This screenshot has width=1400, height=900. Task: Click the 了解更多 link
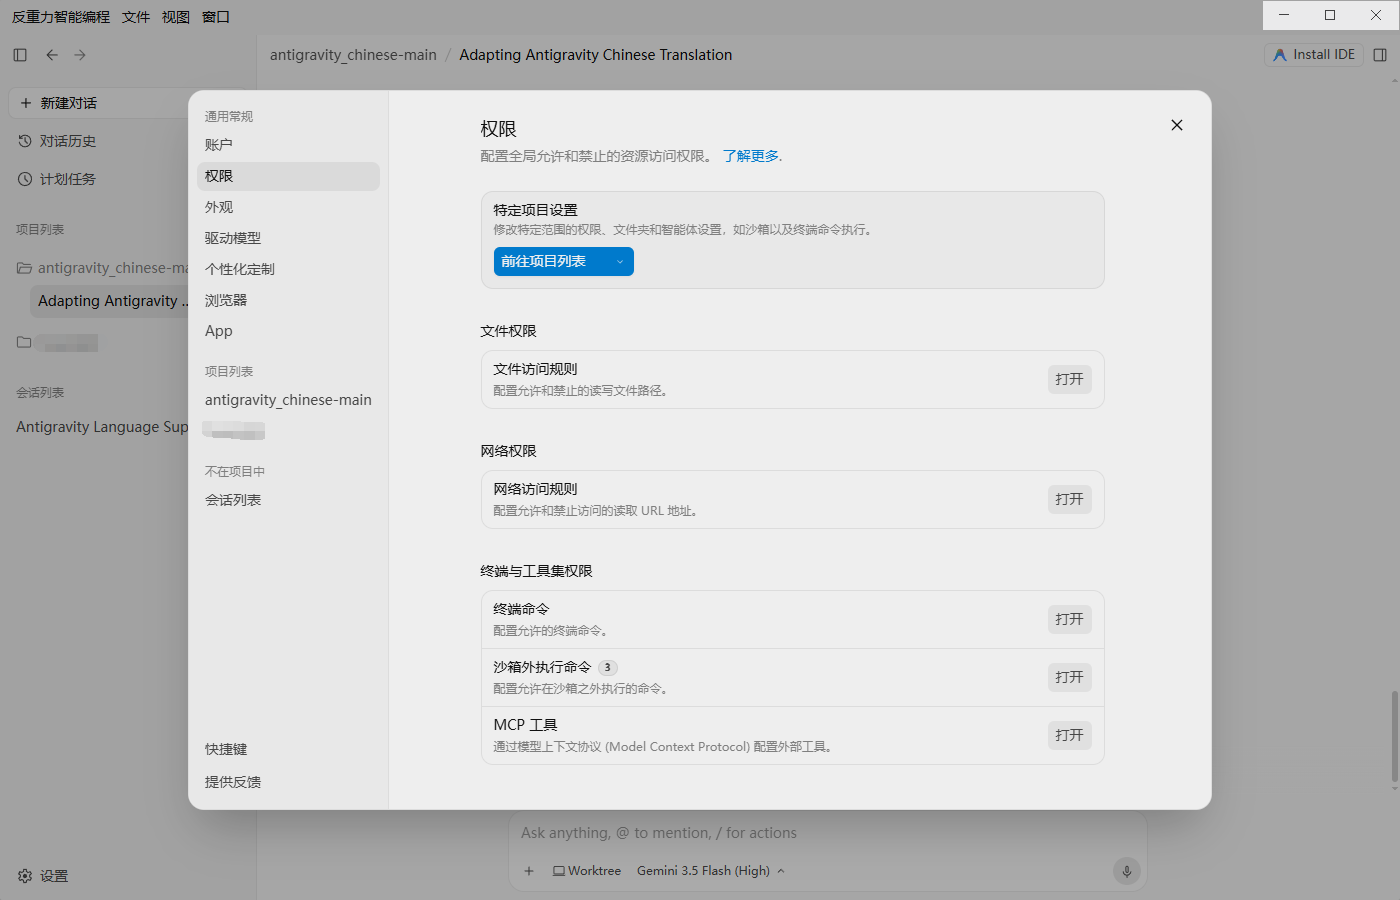pos(751,156)
